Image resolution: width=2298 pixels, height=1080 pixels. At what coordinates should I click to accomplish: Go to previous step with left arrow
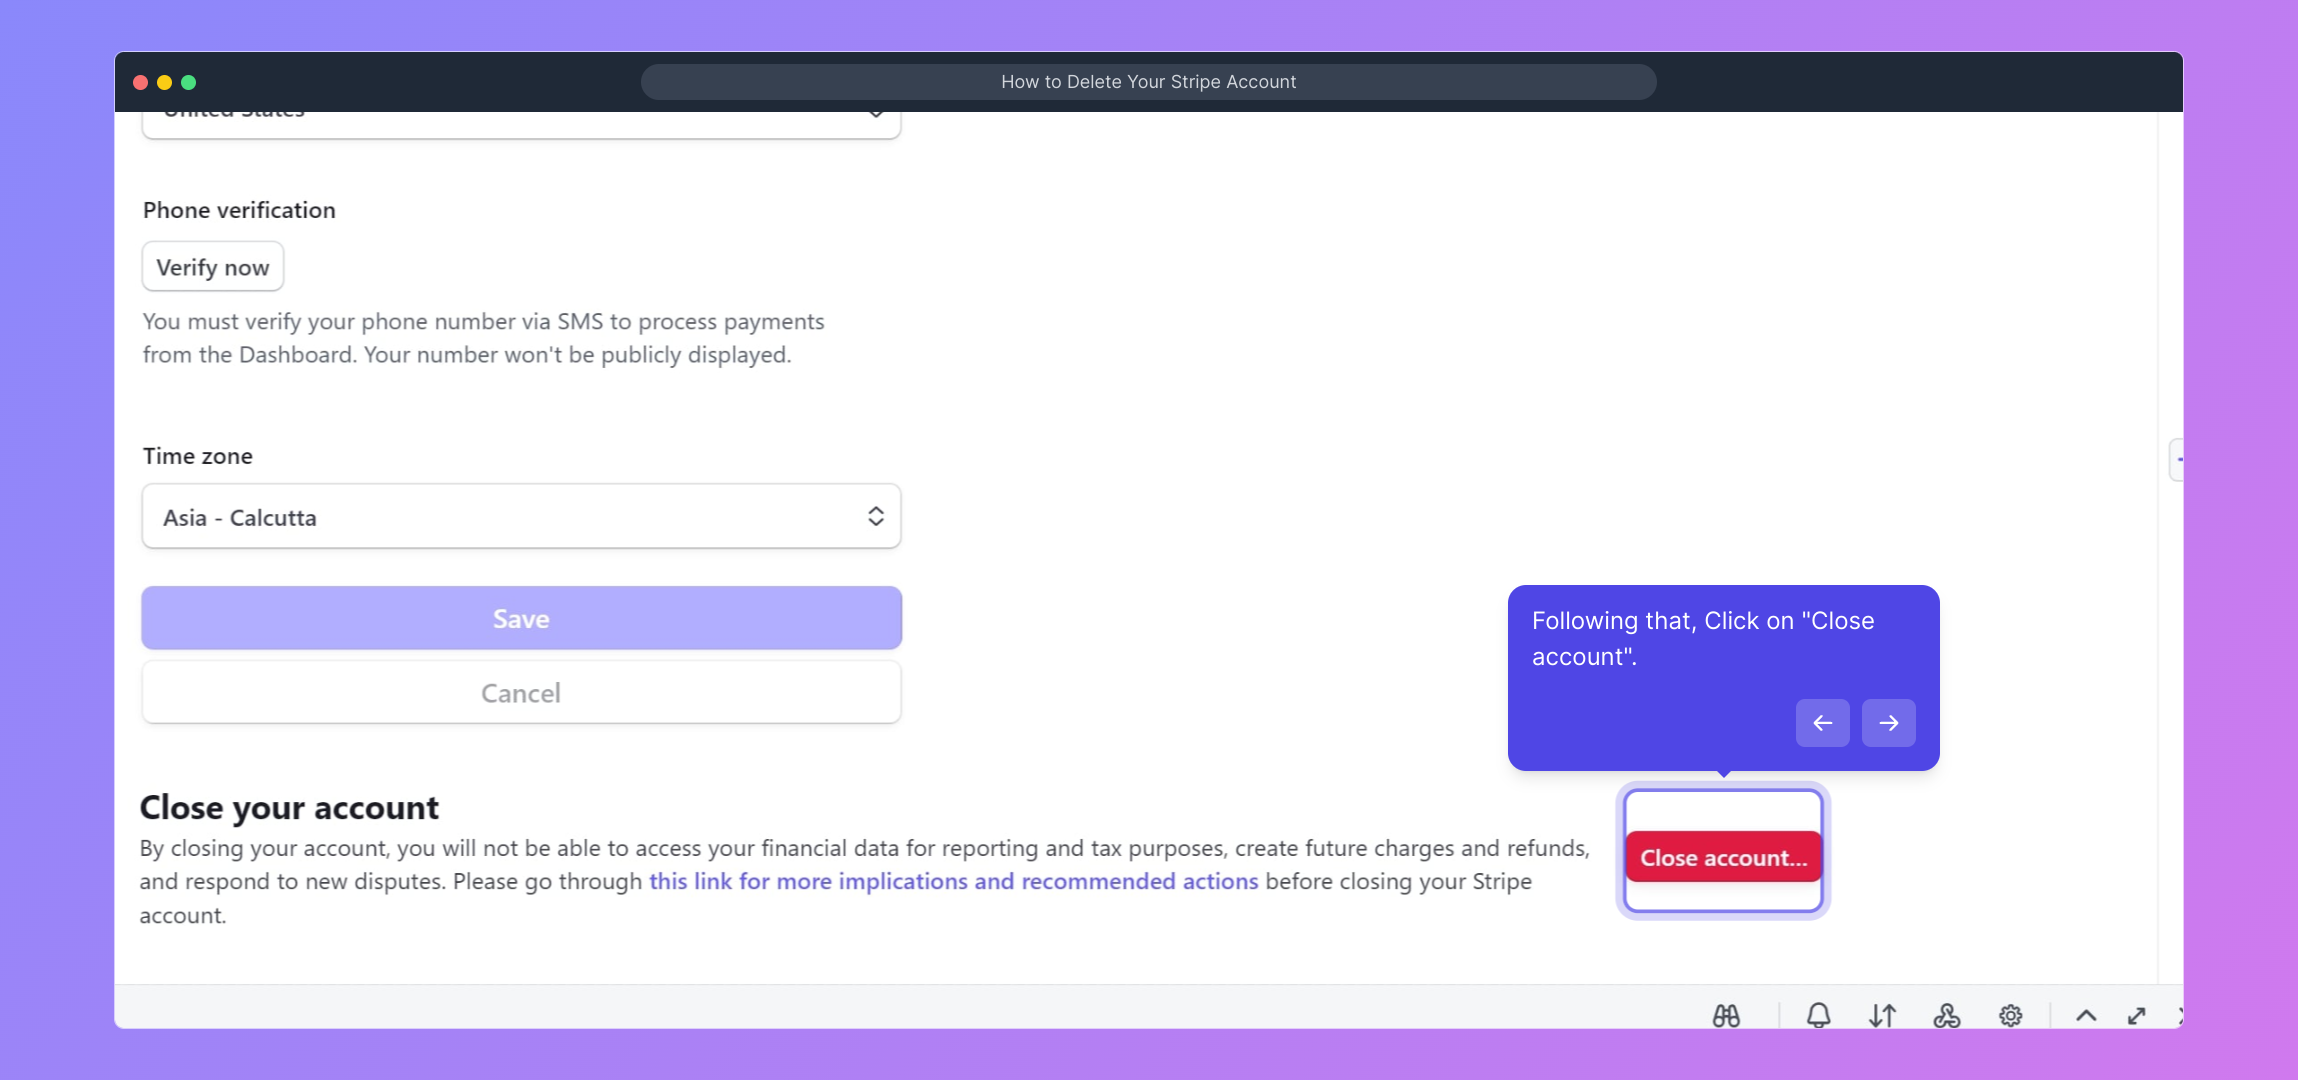point(1822,723)
